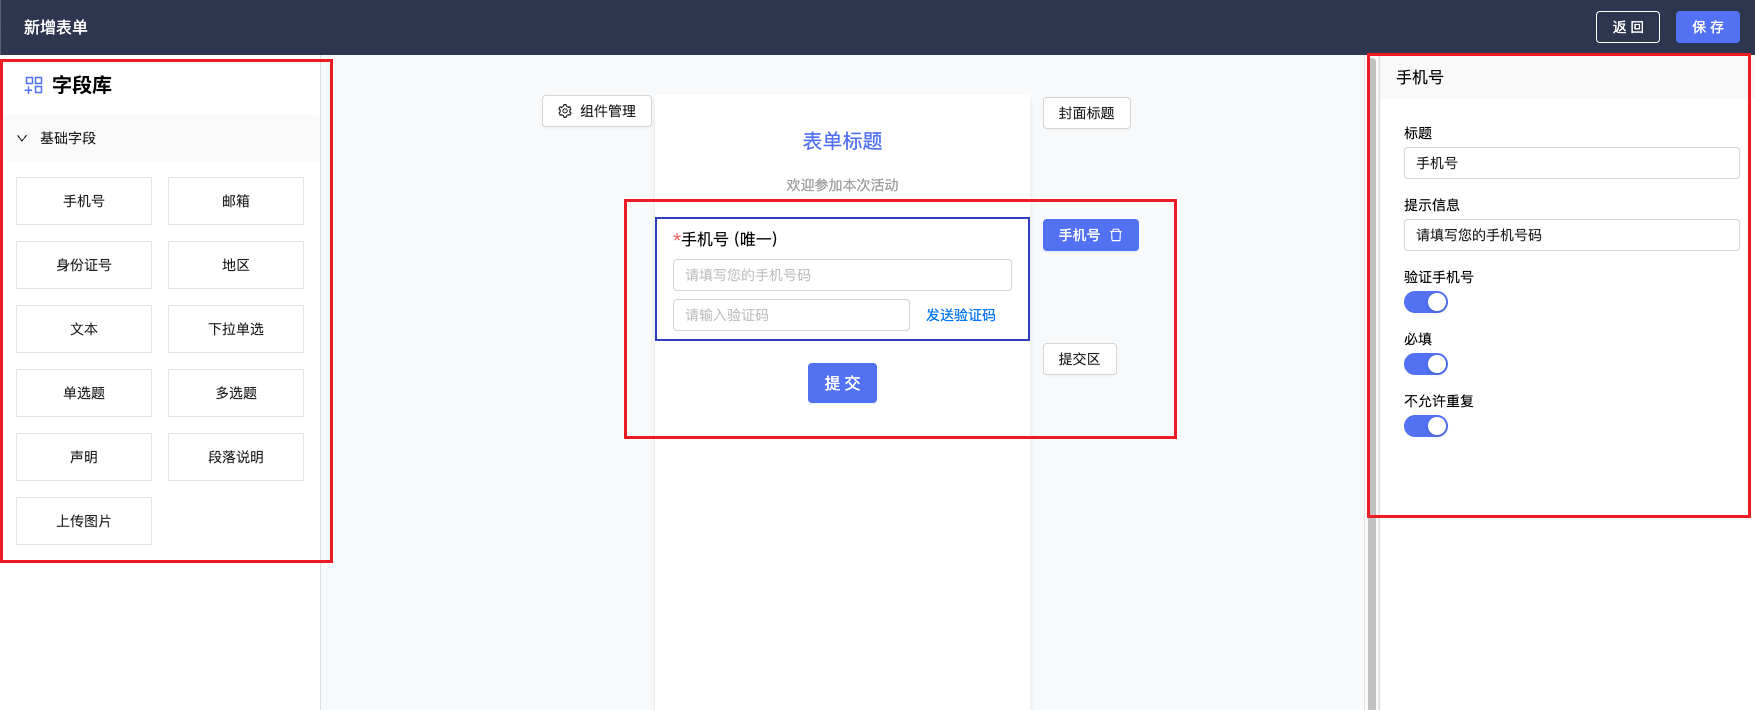Add the 邮箱 field from the library
Image resolution: width=1755 pixels, height=710 pixels.
(236, 201)
